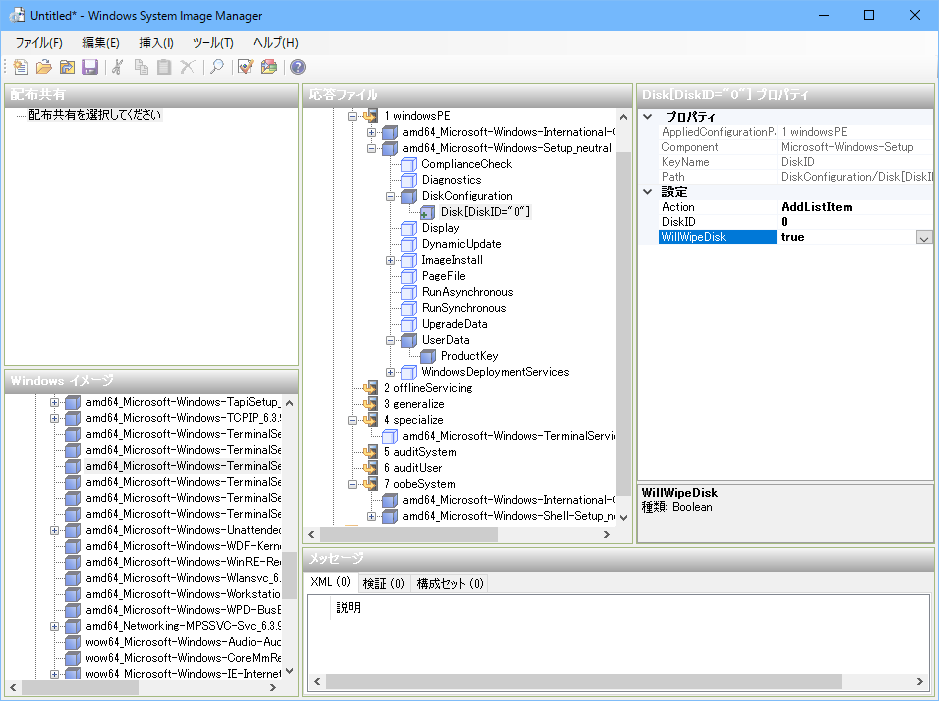Switch to the XML (0) tab
Screen dimensions: 939x701
331,582
